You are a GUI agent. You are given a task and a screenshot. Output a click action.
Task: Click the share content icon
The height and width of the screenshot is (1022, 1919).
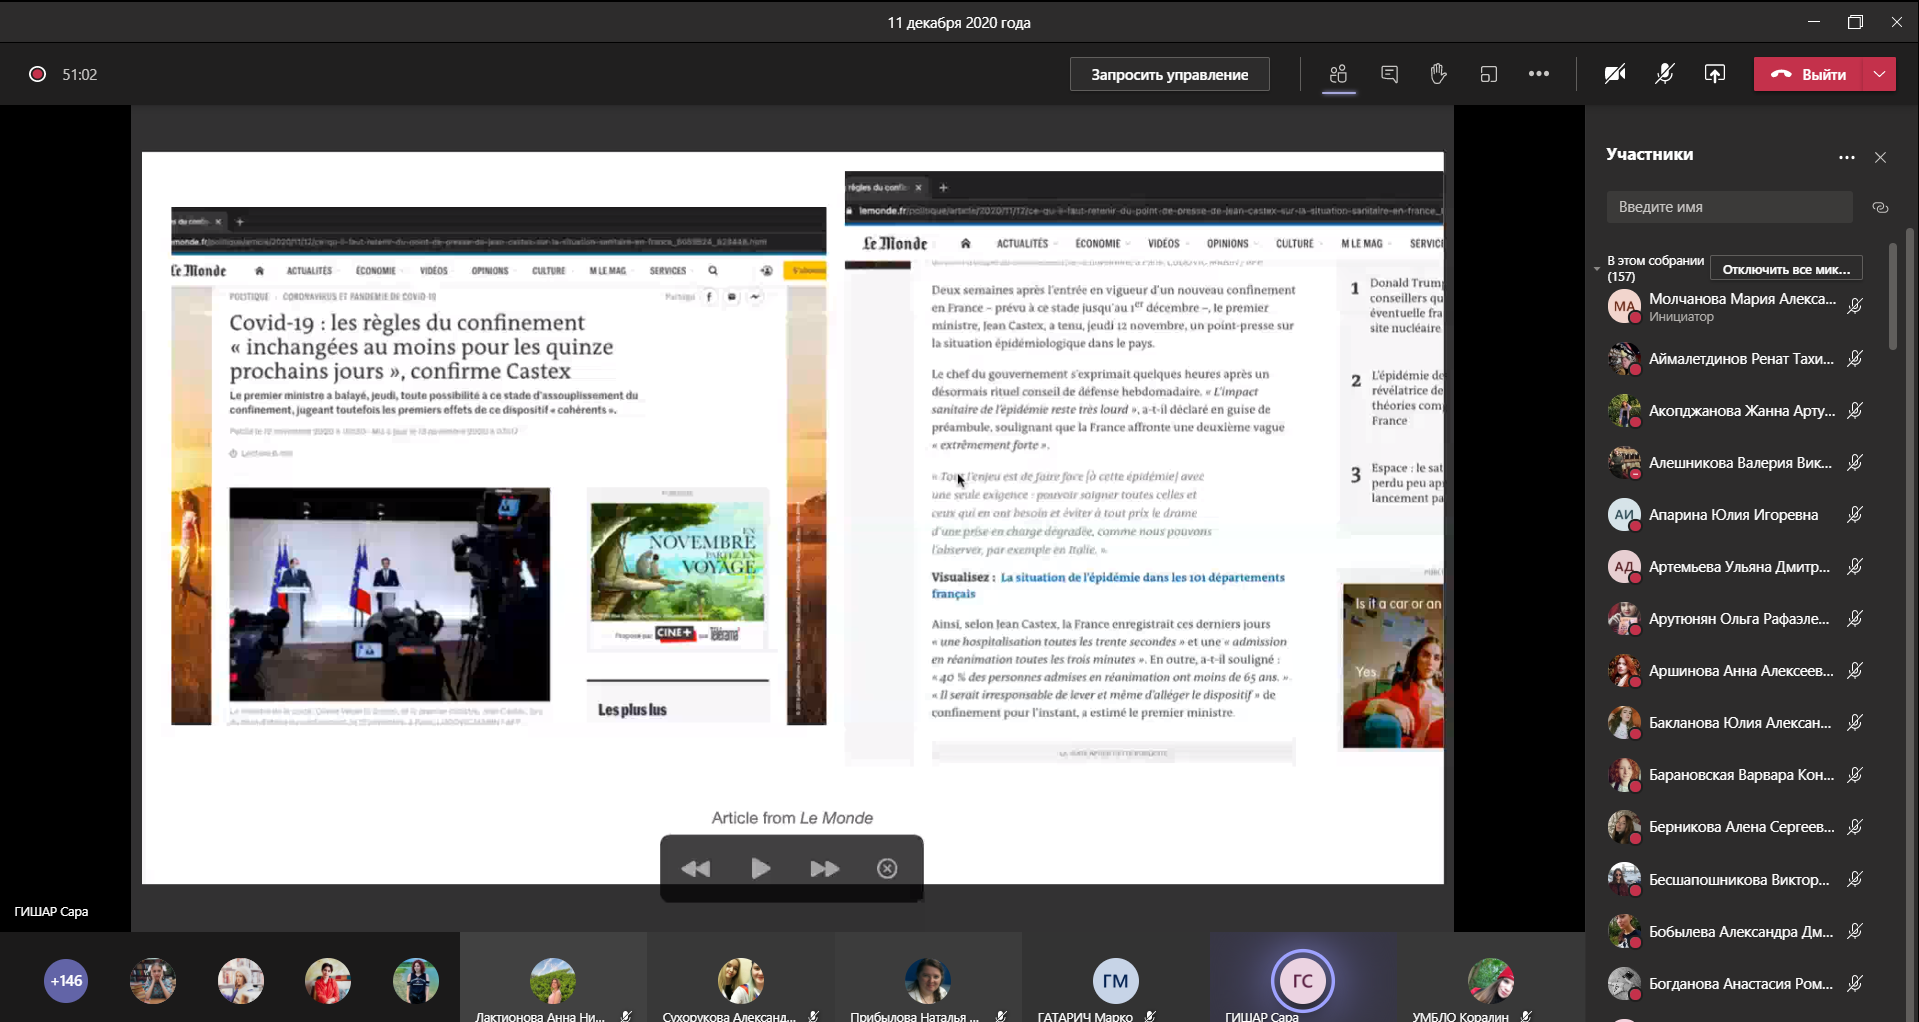click(x=1715, y=74)
